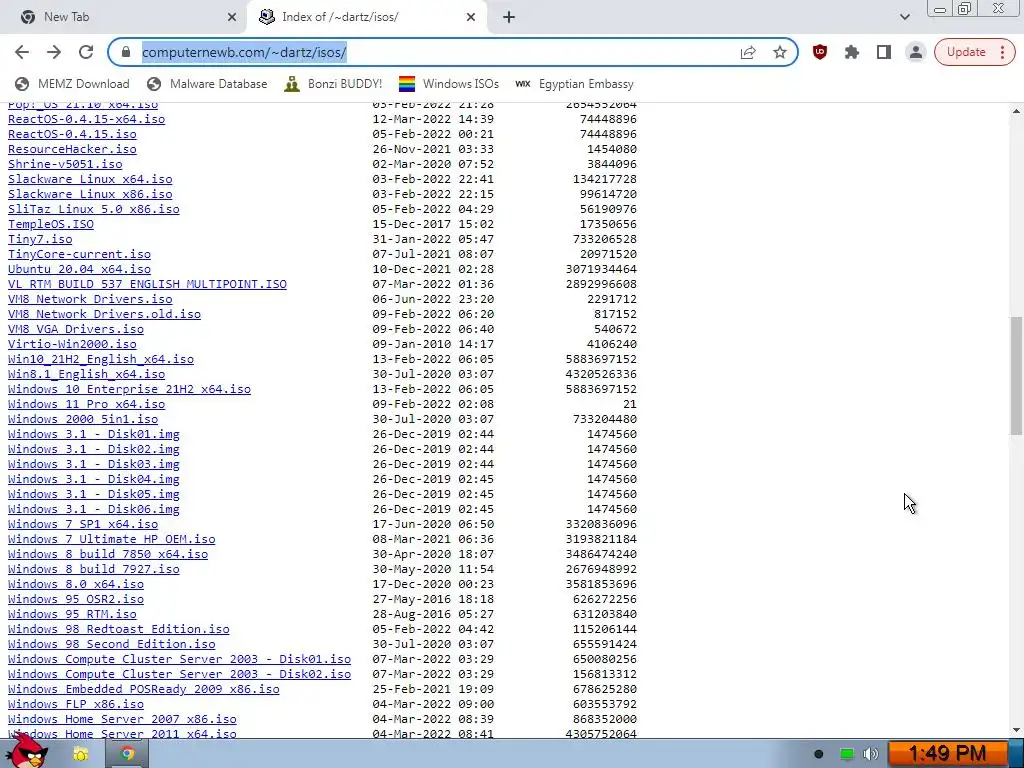Click the page vertical scrollbar thumb
This screenshot has width=1024, height=768.
pyautogui.click(x=1016, y=376)
